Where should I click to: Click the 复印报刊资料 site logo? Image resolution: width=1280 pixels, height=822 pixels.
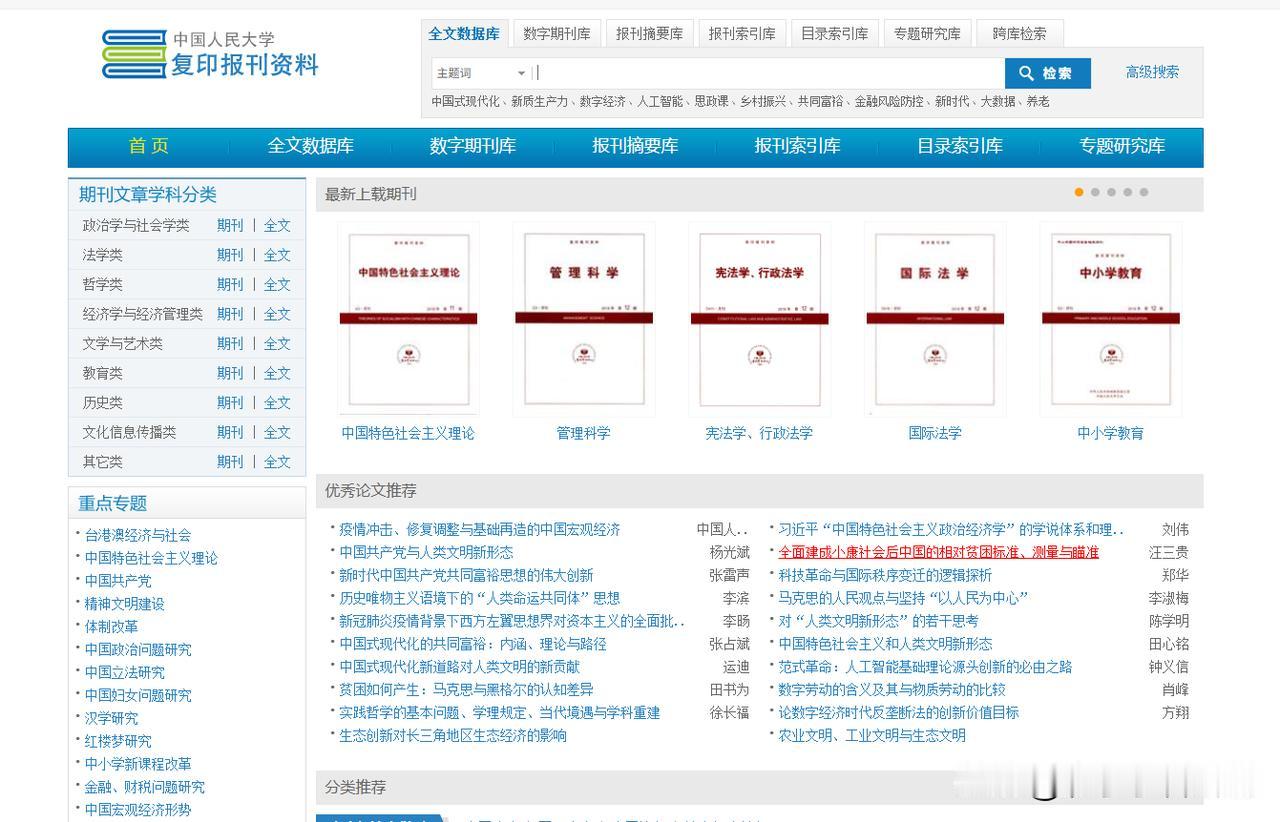point(210,55)
